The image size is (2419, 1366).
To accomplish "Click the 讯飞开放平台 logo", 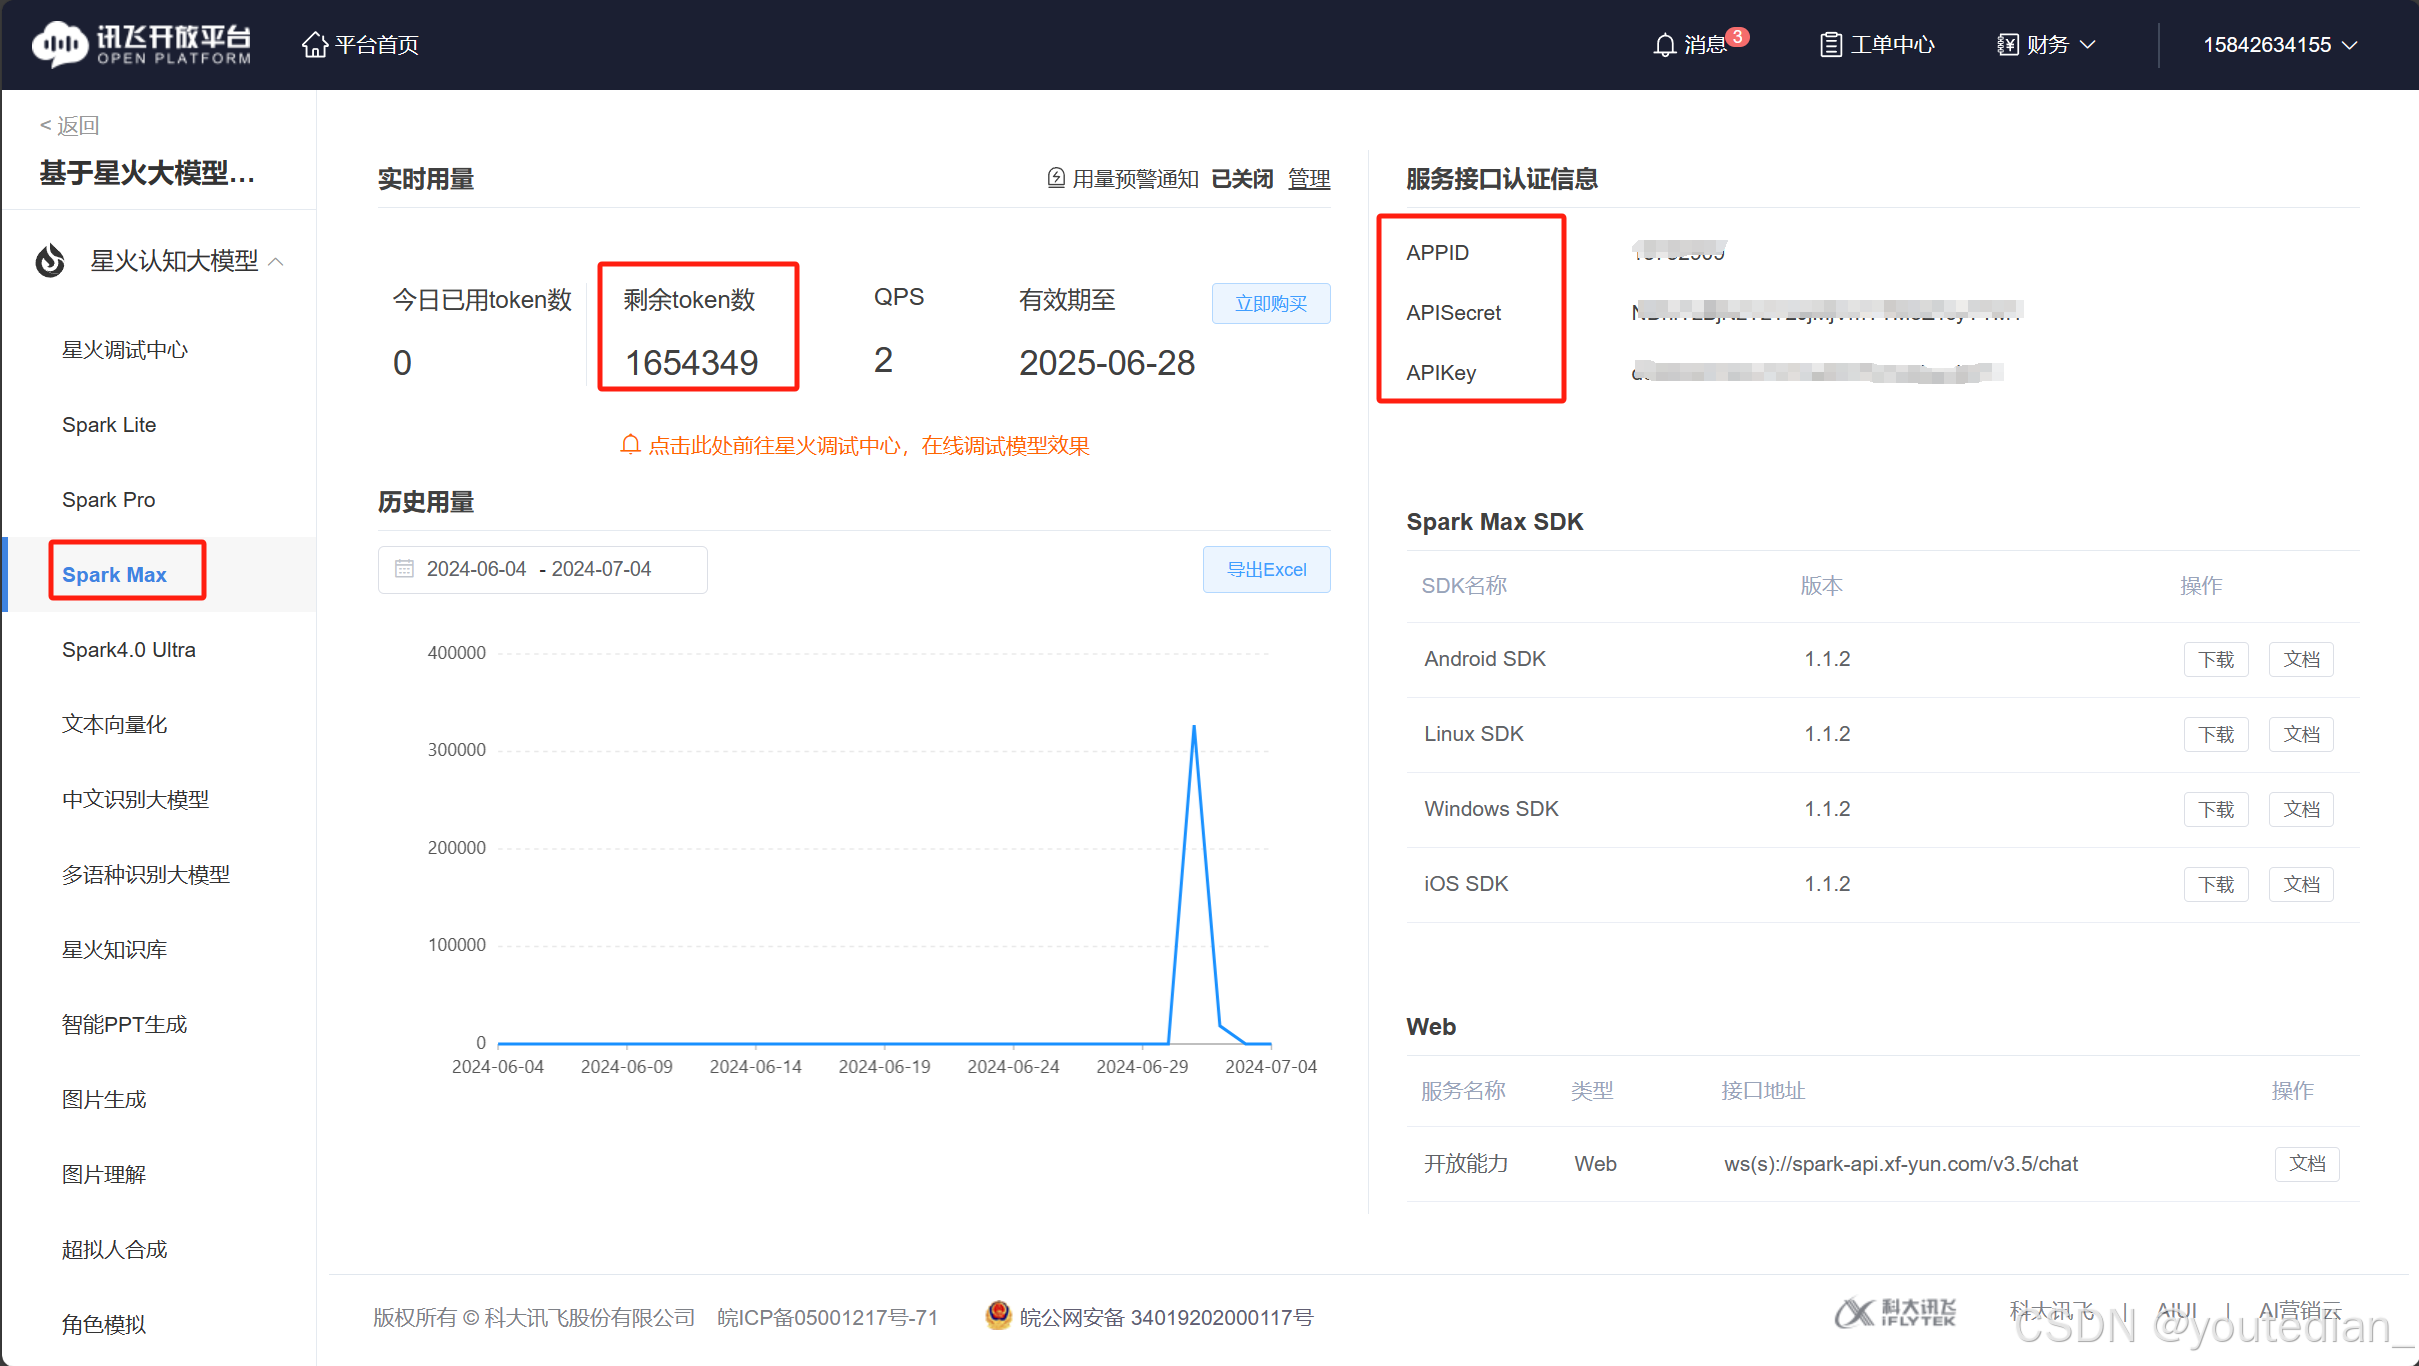I will pyautogui.click(x=140, y=44).
